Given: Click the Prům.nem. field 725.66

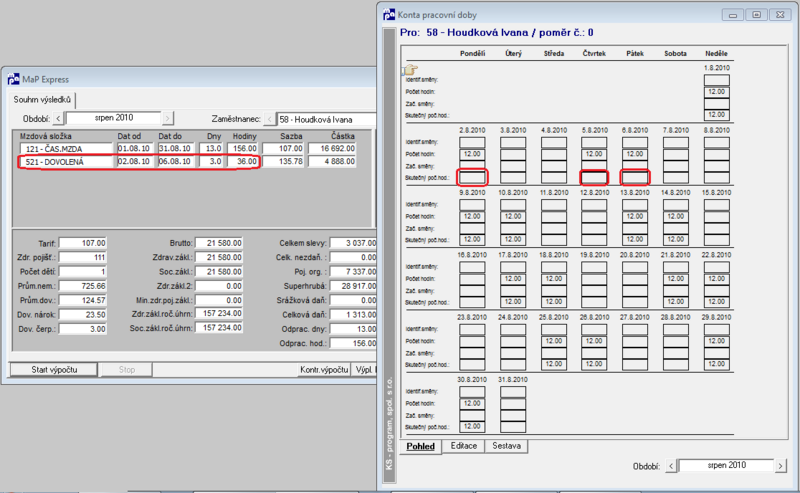Looking at the screenshot, I should [83, 286].
